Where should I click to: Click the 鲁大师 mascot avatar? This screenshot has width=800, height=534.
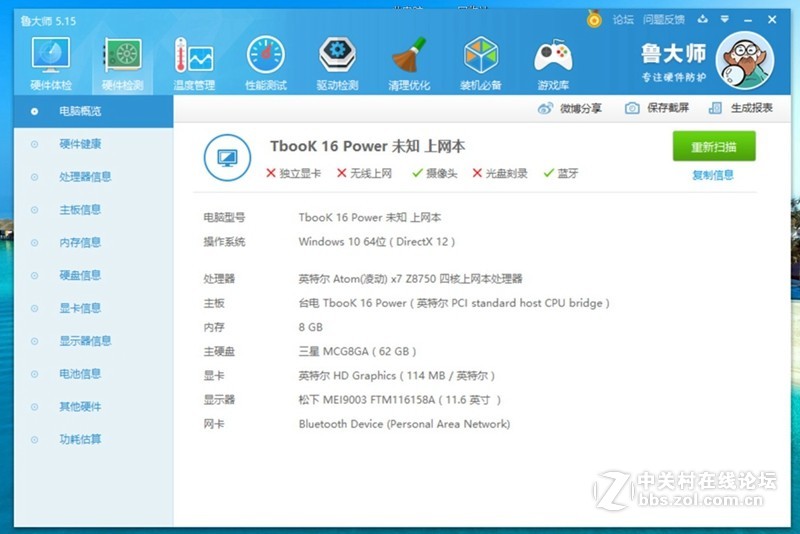tap(745, 60)
